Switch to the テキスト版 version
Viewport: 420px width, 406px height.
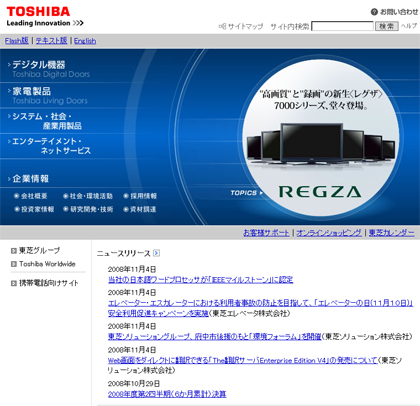[52, 41]
